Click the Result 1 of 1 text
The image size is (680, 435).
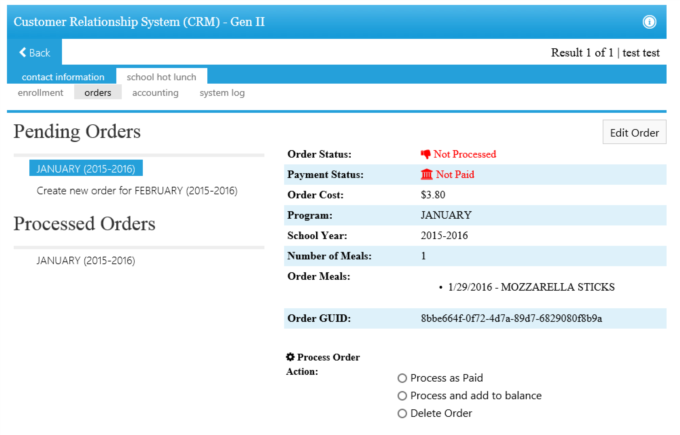click(x=582, y=53)
